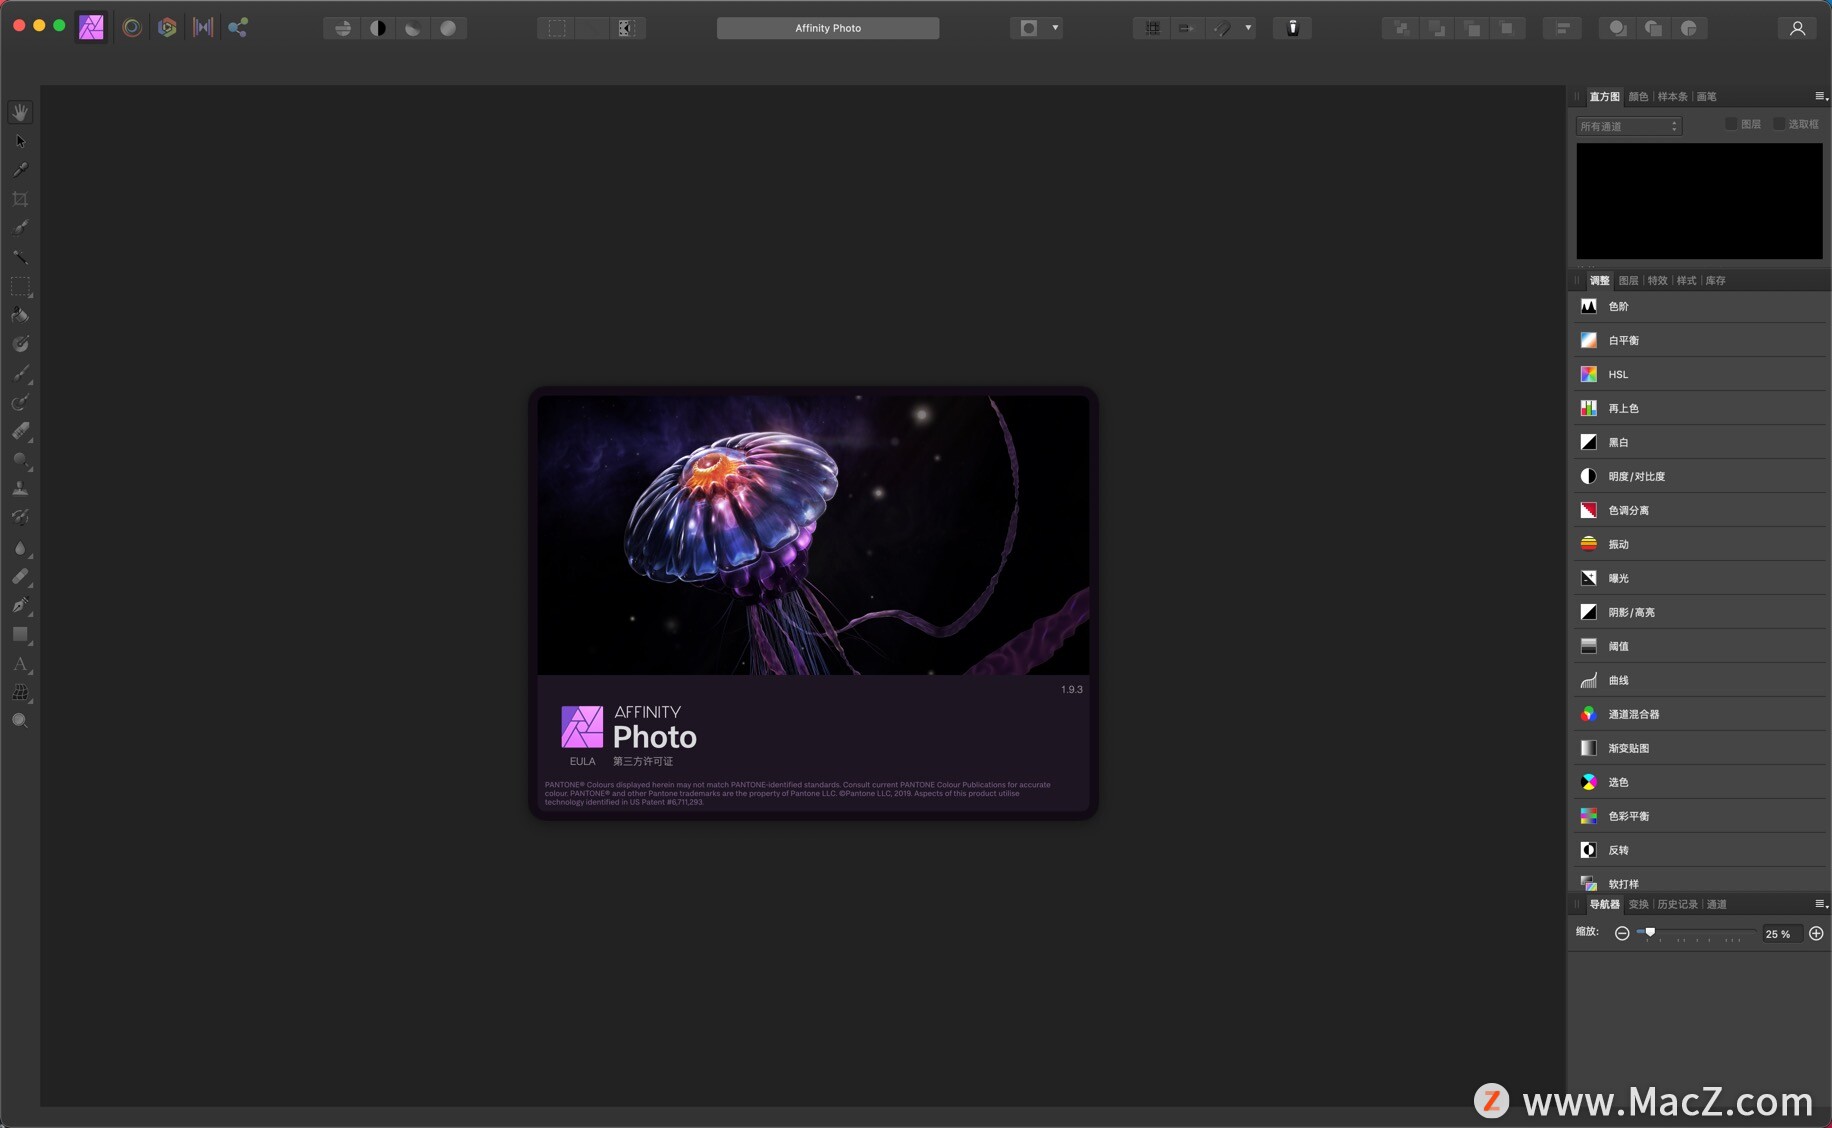Viewport: 1832px width, 1128px height.
Task: Click the jellyfish splash artwork
Action: click(x=813, y=535)
